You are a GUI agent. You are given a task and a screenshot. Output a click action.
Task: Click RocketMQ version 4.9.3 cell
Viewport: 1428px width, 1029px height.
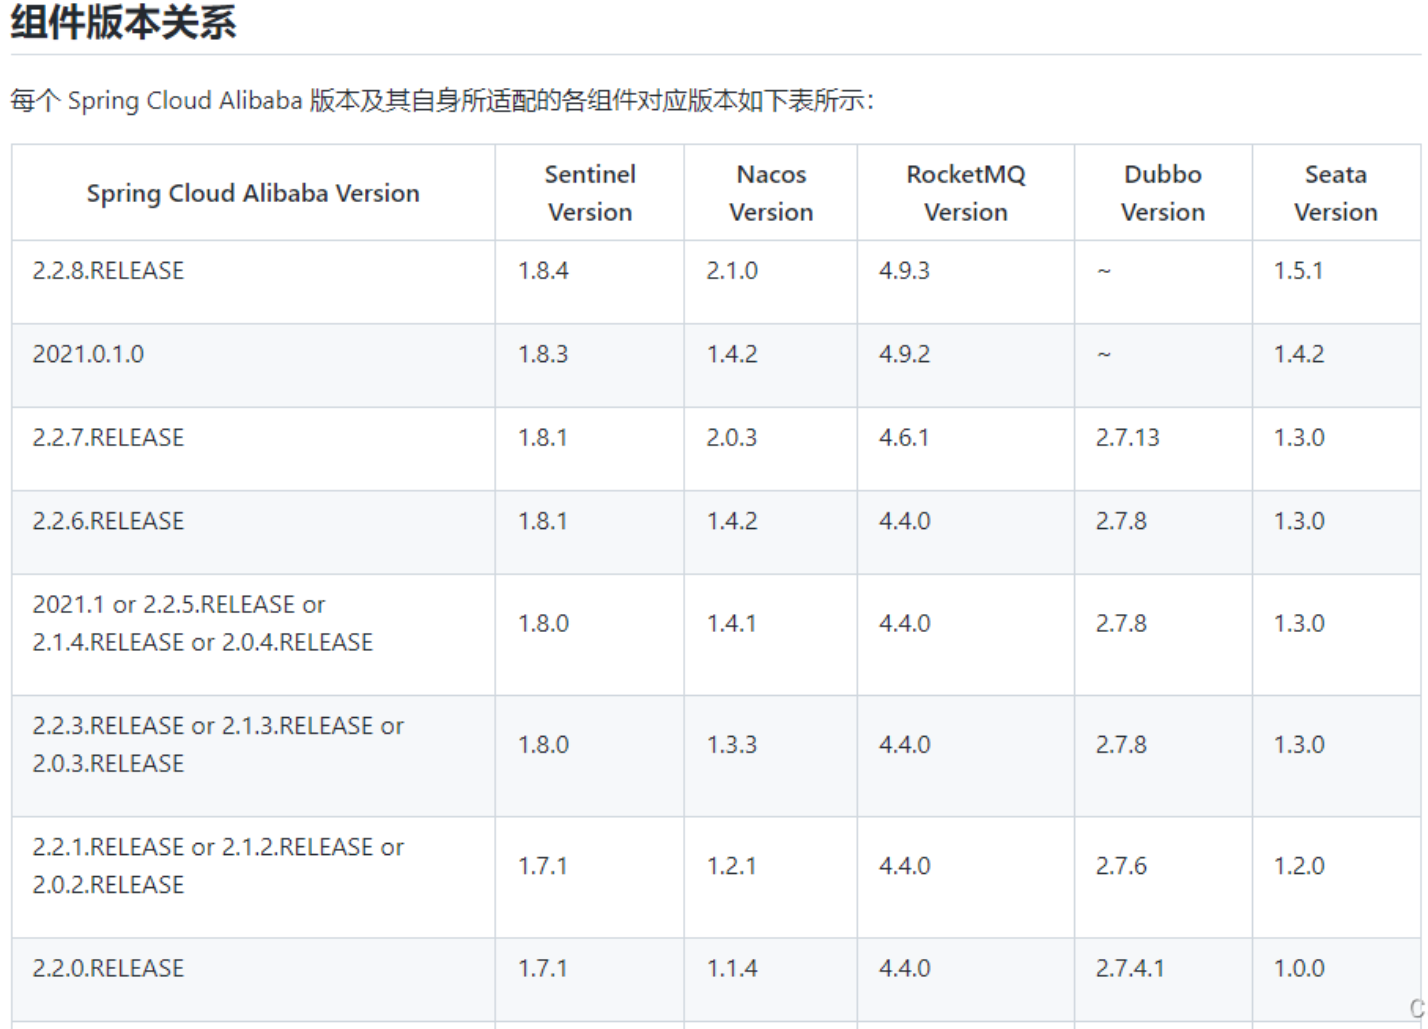(904, 271)
